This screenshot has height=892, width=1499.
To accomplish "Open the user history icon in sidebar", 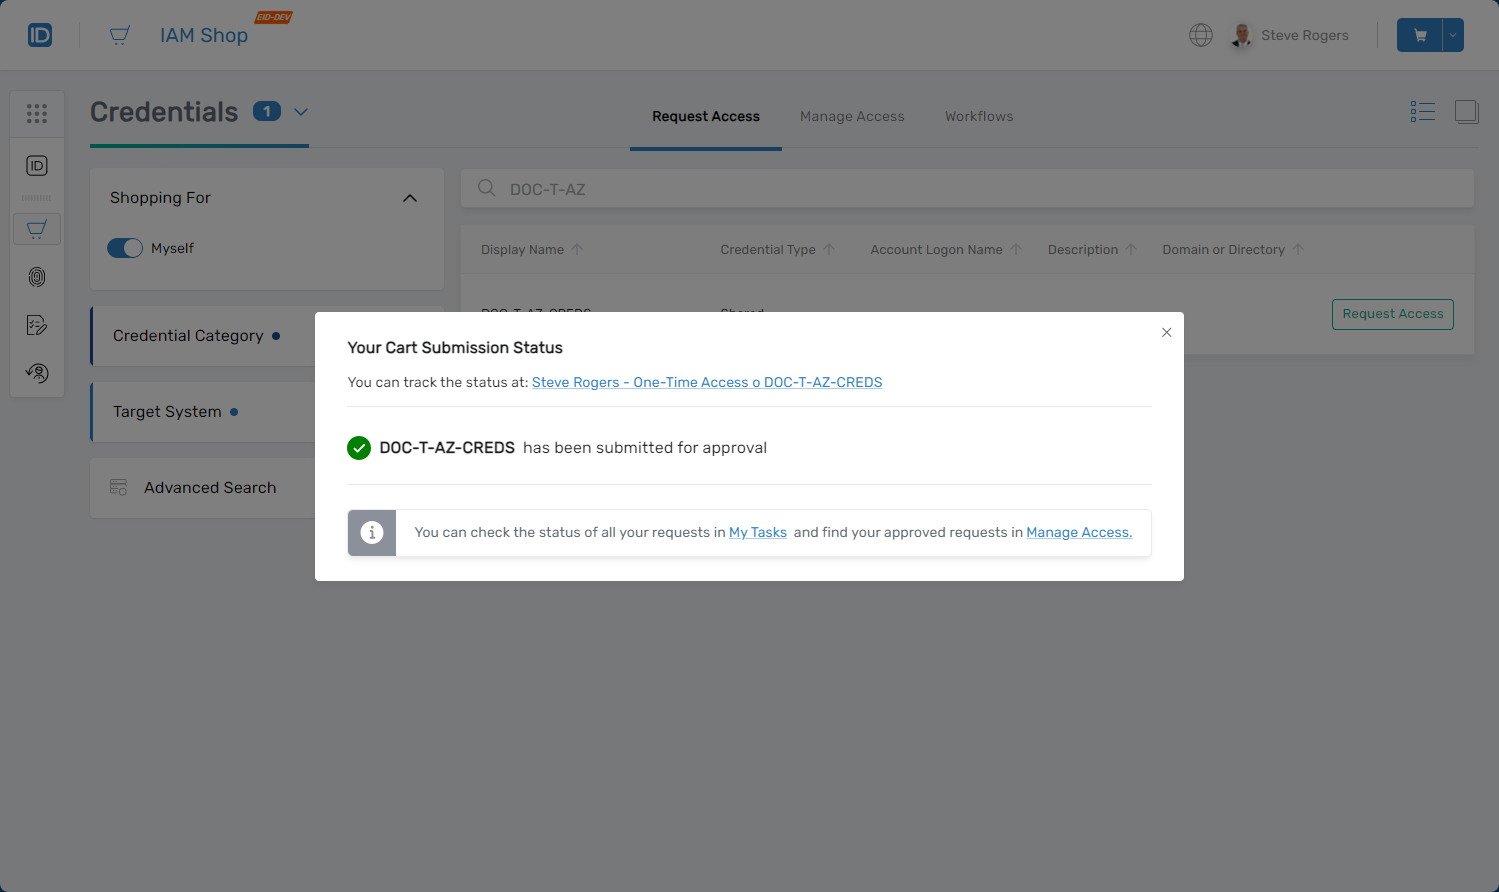I will 37,373.
